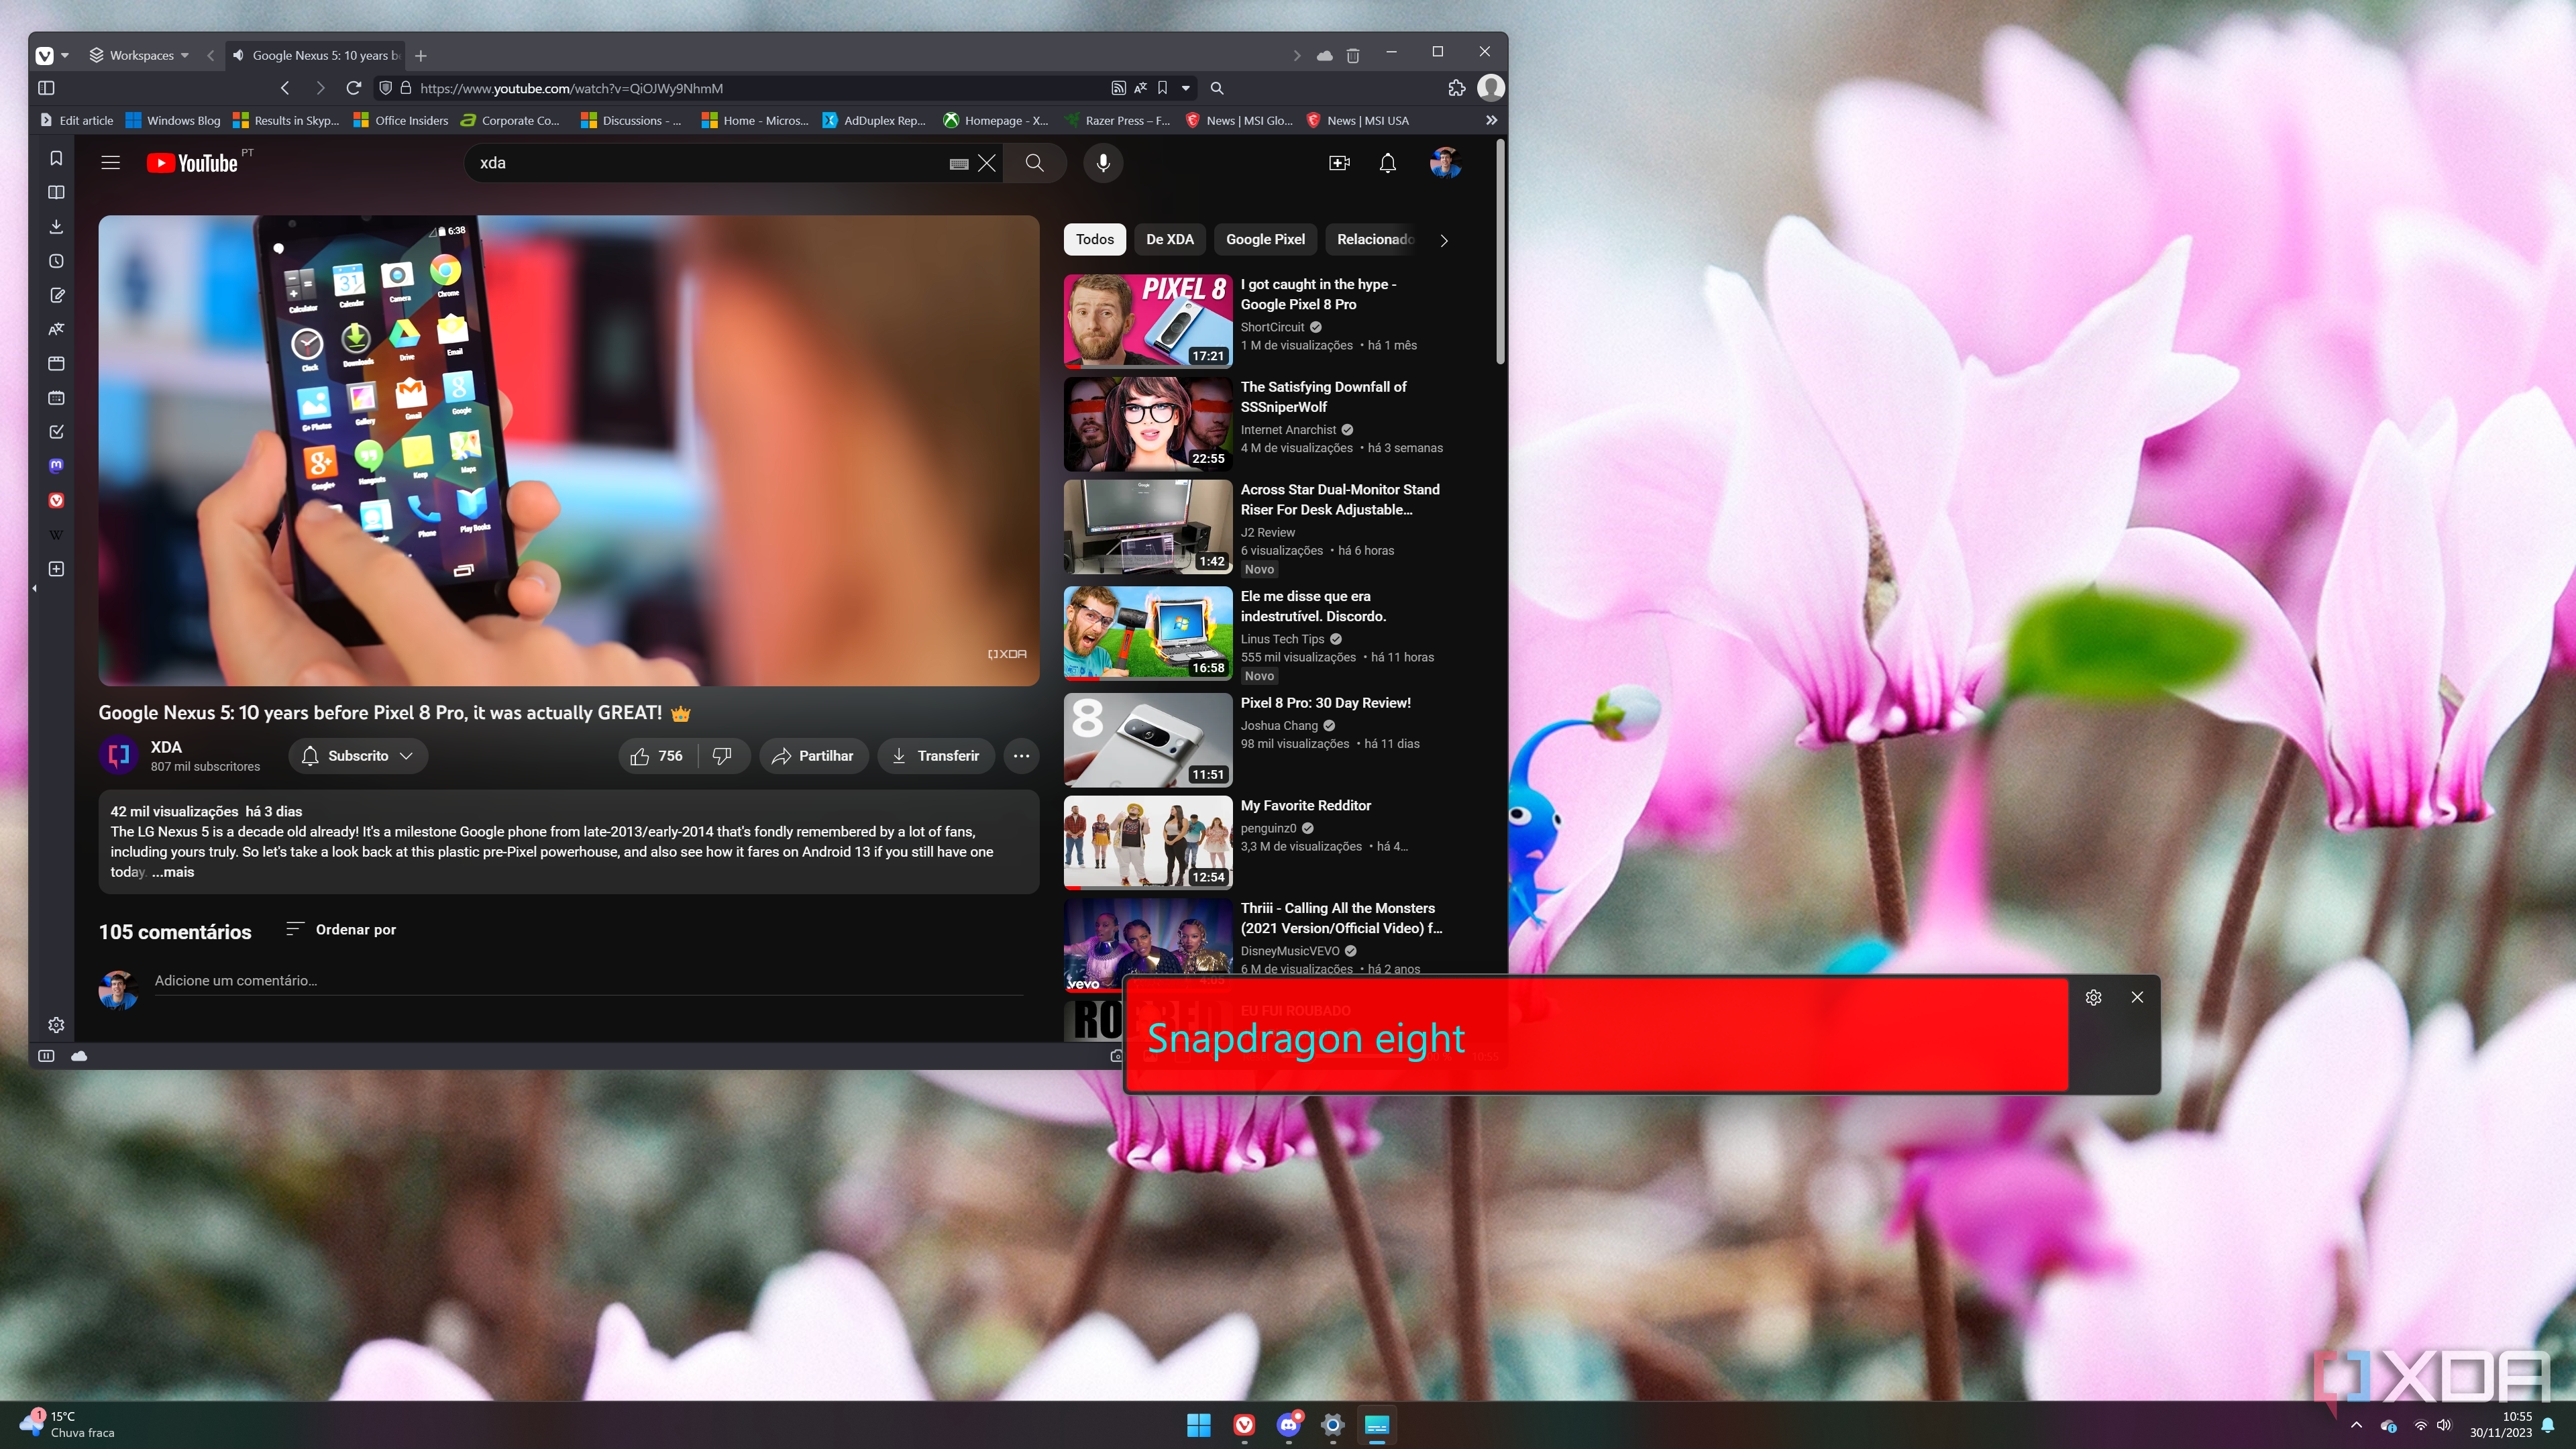Open YouTube notifications bell
The image size is (2576, 1449).
click(x=1387, y=163)
